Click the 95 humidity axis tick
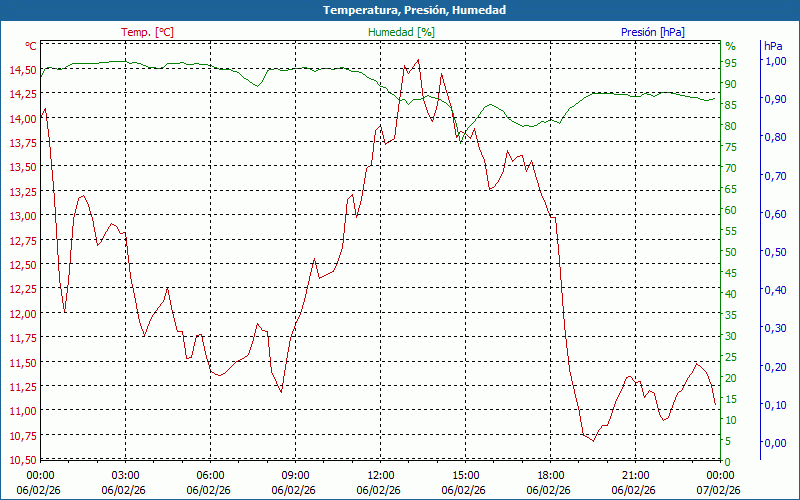 click(x=730, y=62)
